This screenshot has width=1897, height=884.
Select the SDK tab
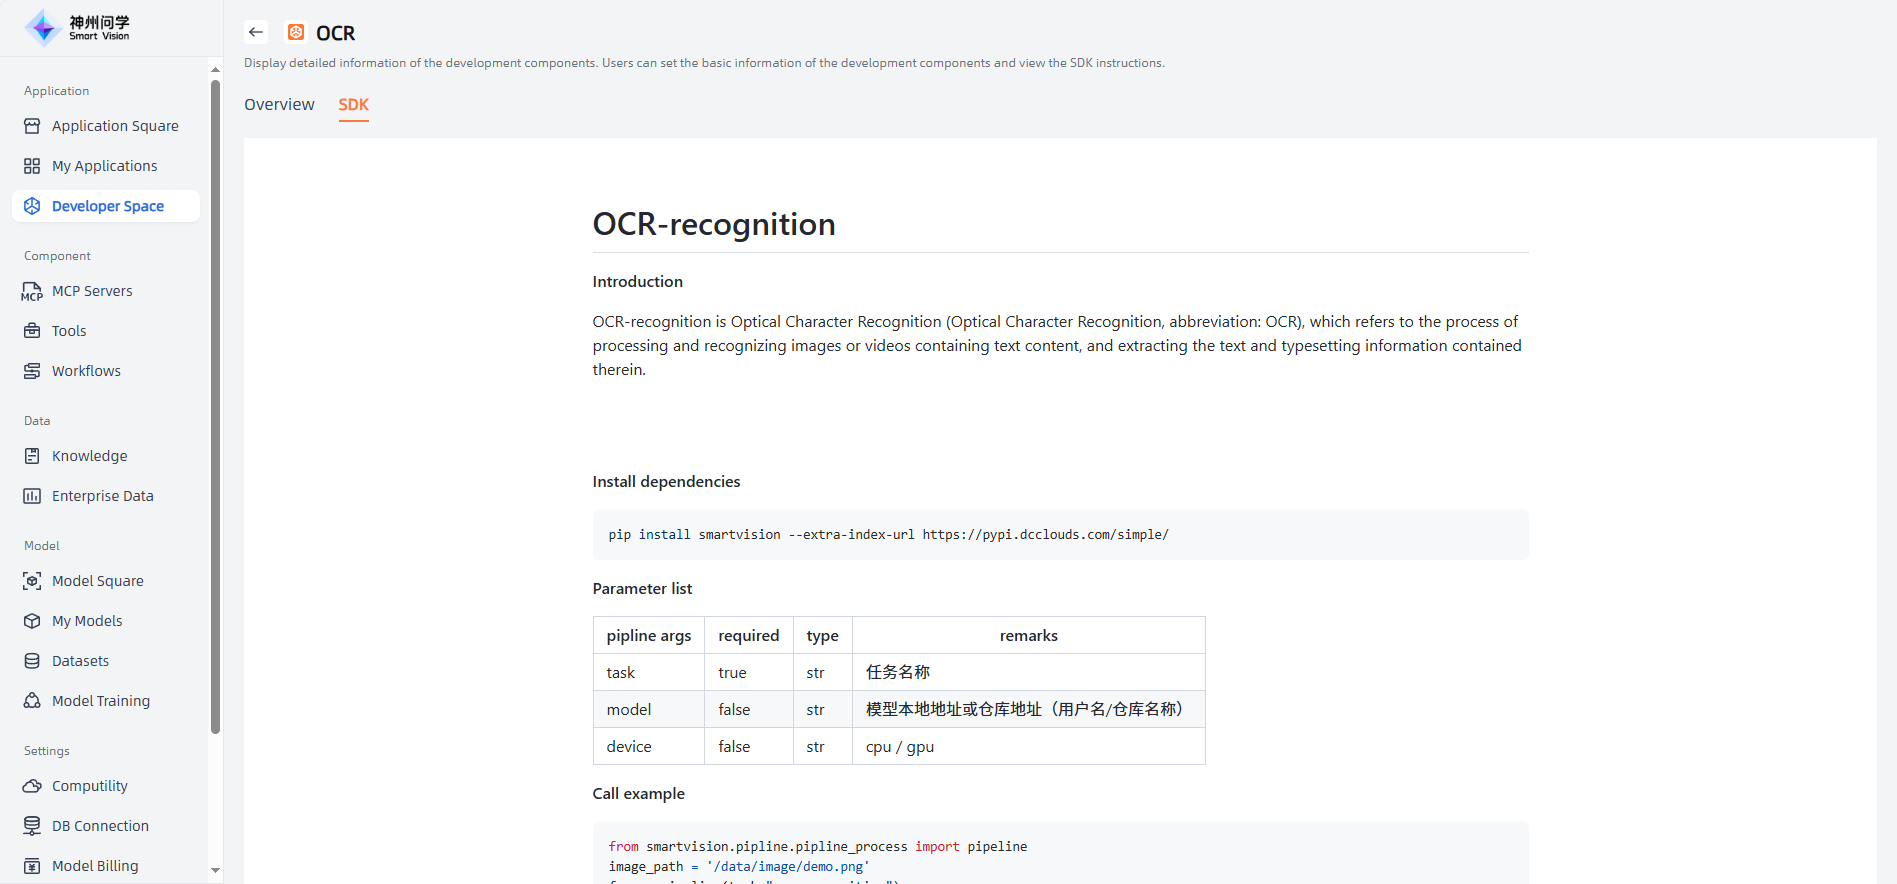pyautogui.click(x=353, y=105)
